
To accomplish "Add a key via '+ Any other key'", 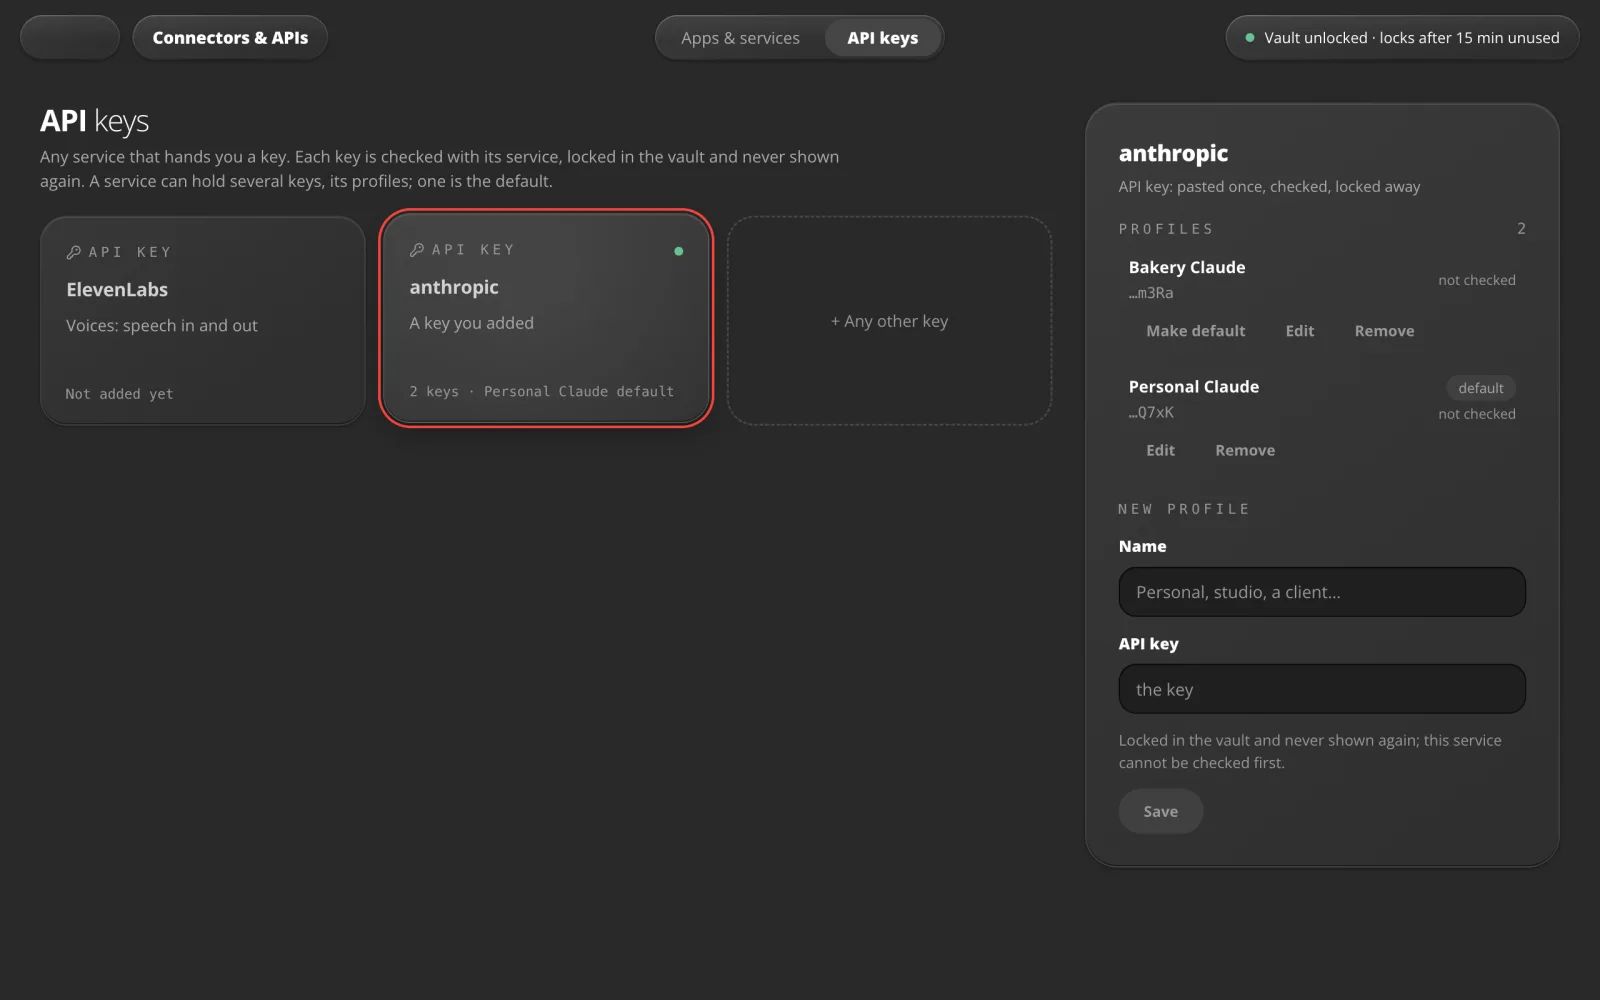I will [x=889, y=321].
